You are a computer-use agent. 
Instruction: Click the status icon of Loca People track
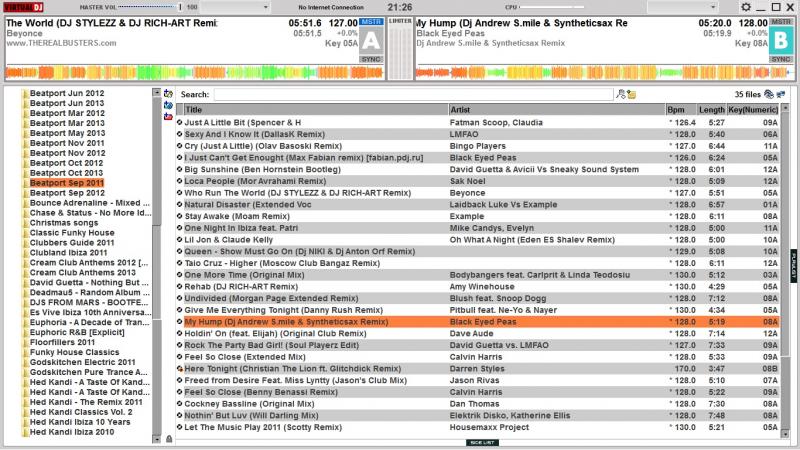(x=180, y=181)
